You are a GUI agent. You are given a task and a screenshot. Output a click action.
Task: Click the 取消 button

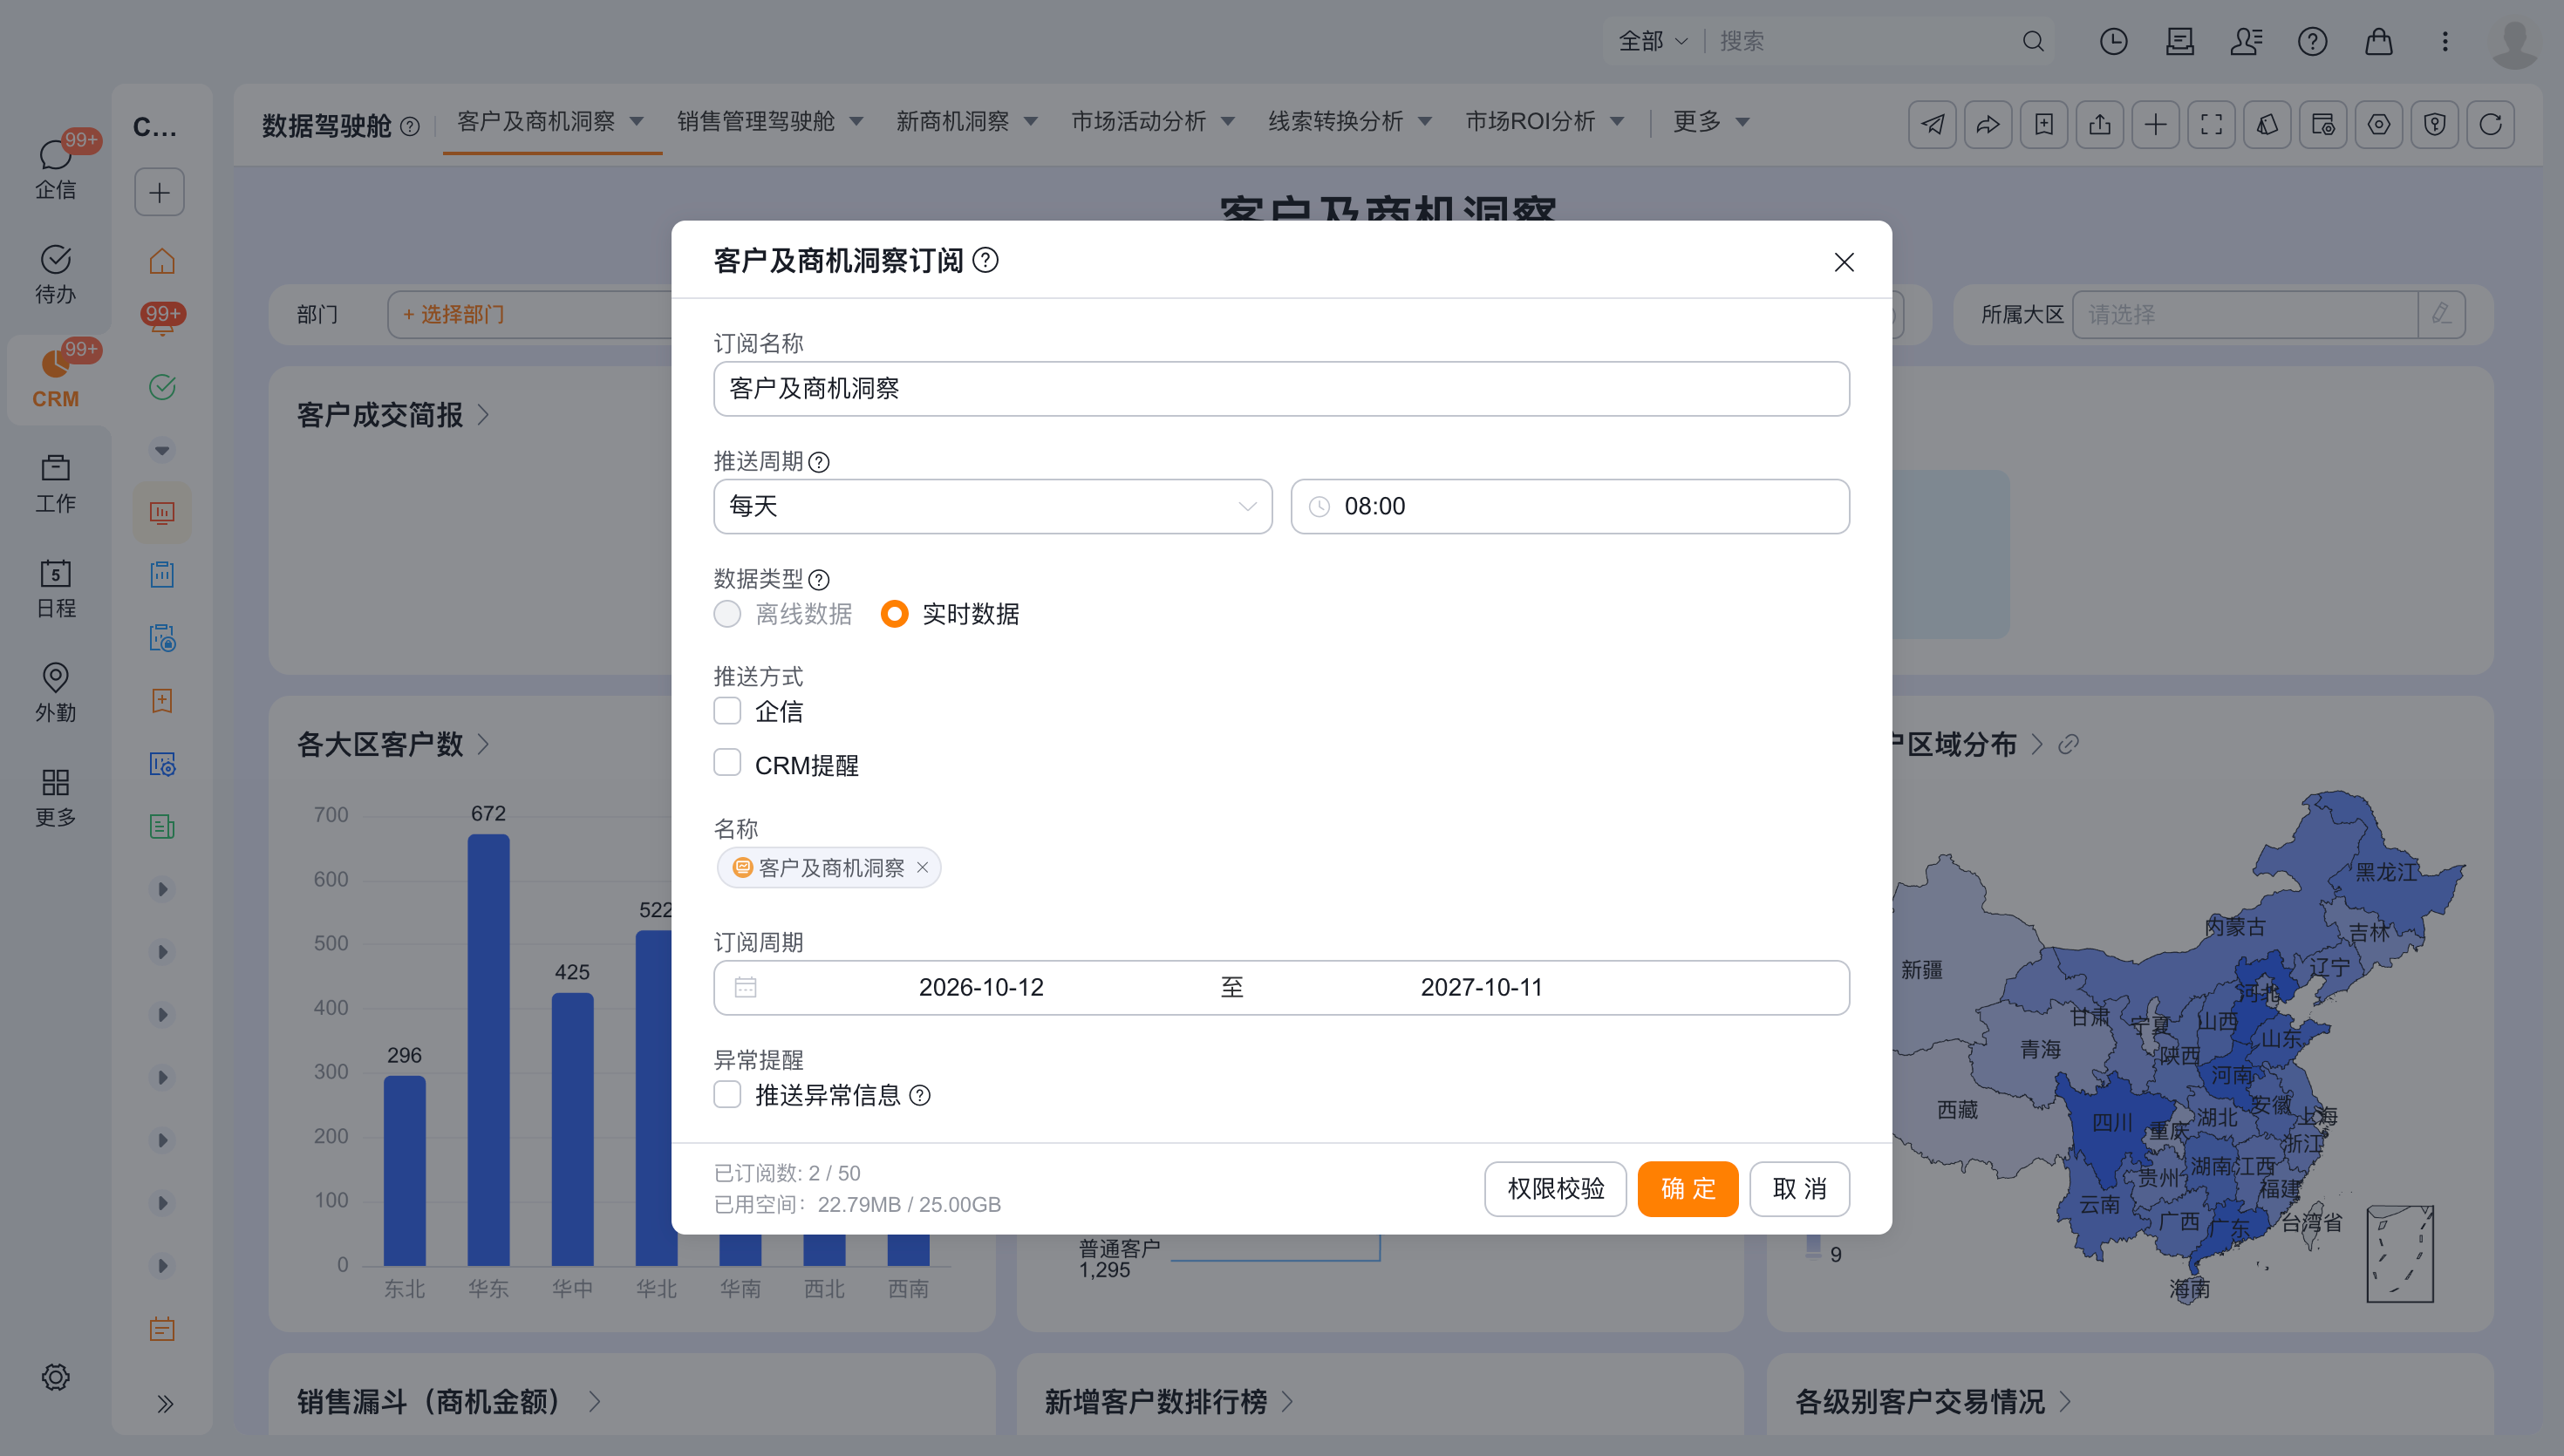[x=1799, y=1189]
